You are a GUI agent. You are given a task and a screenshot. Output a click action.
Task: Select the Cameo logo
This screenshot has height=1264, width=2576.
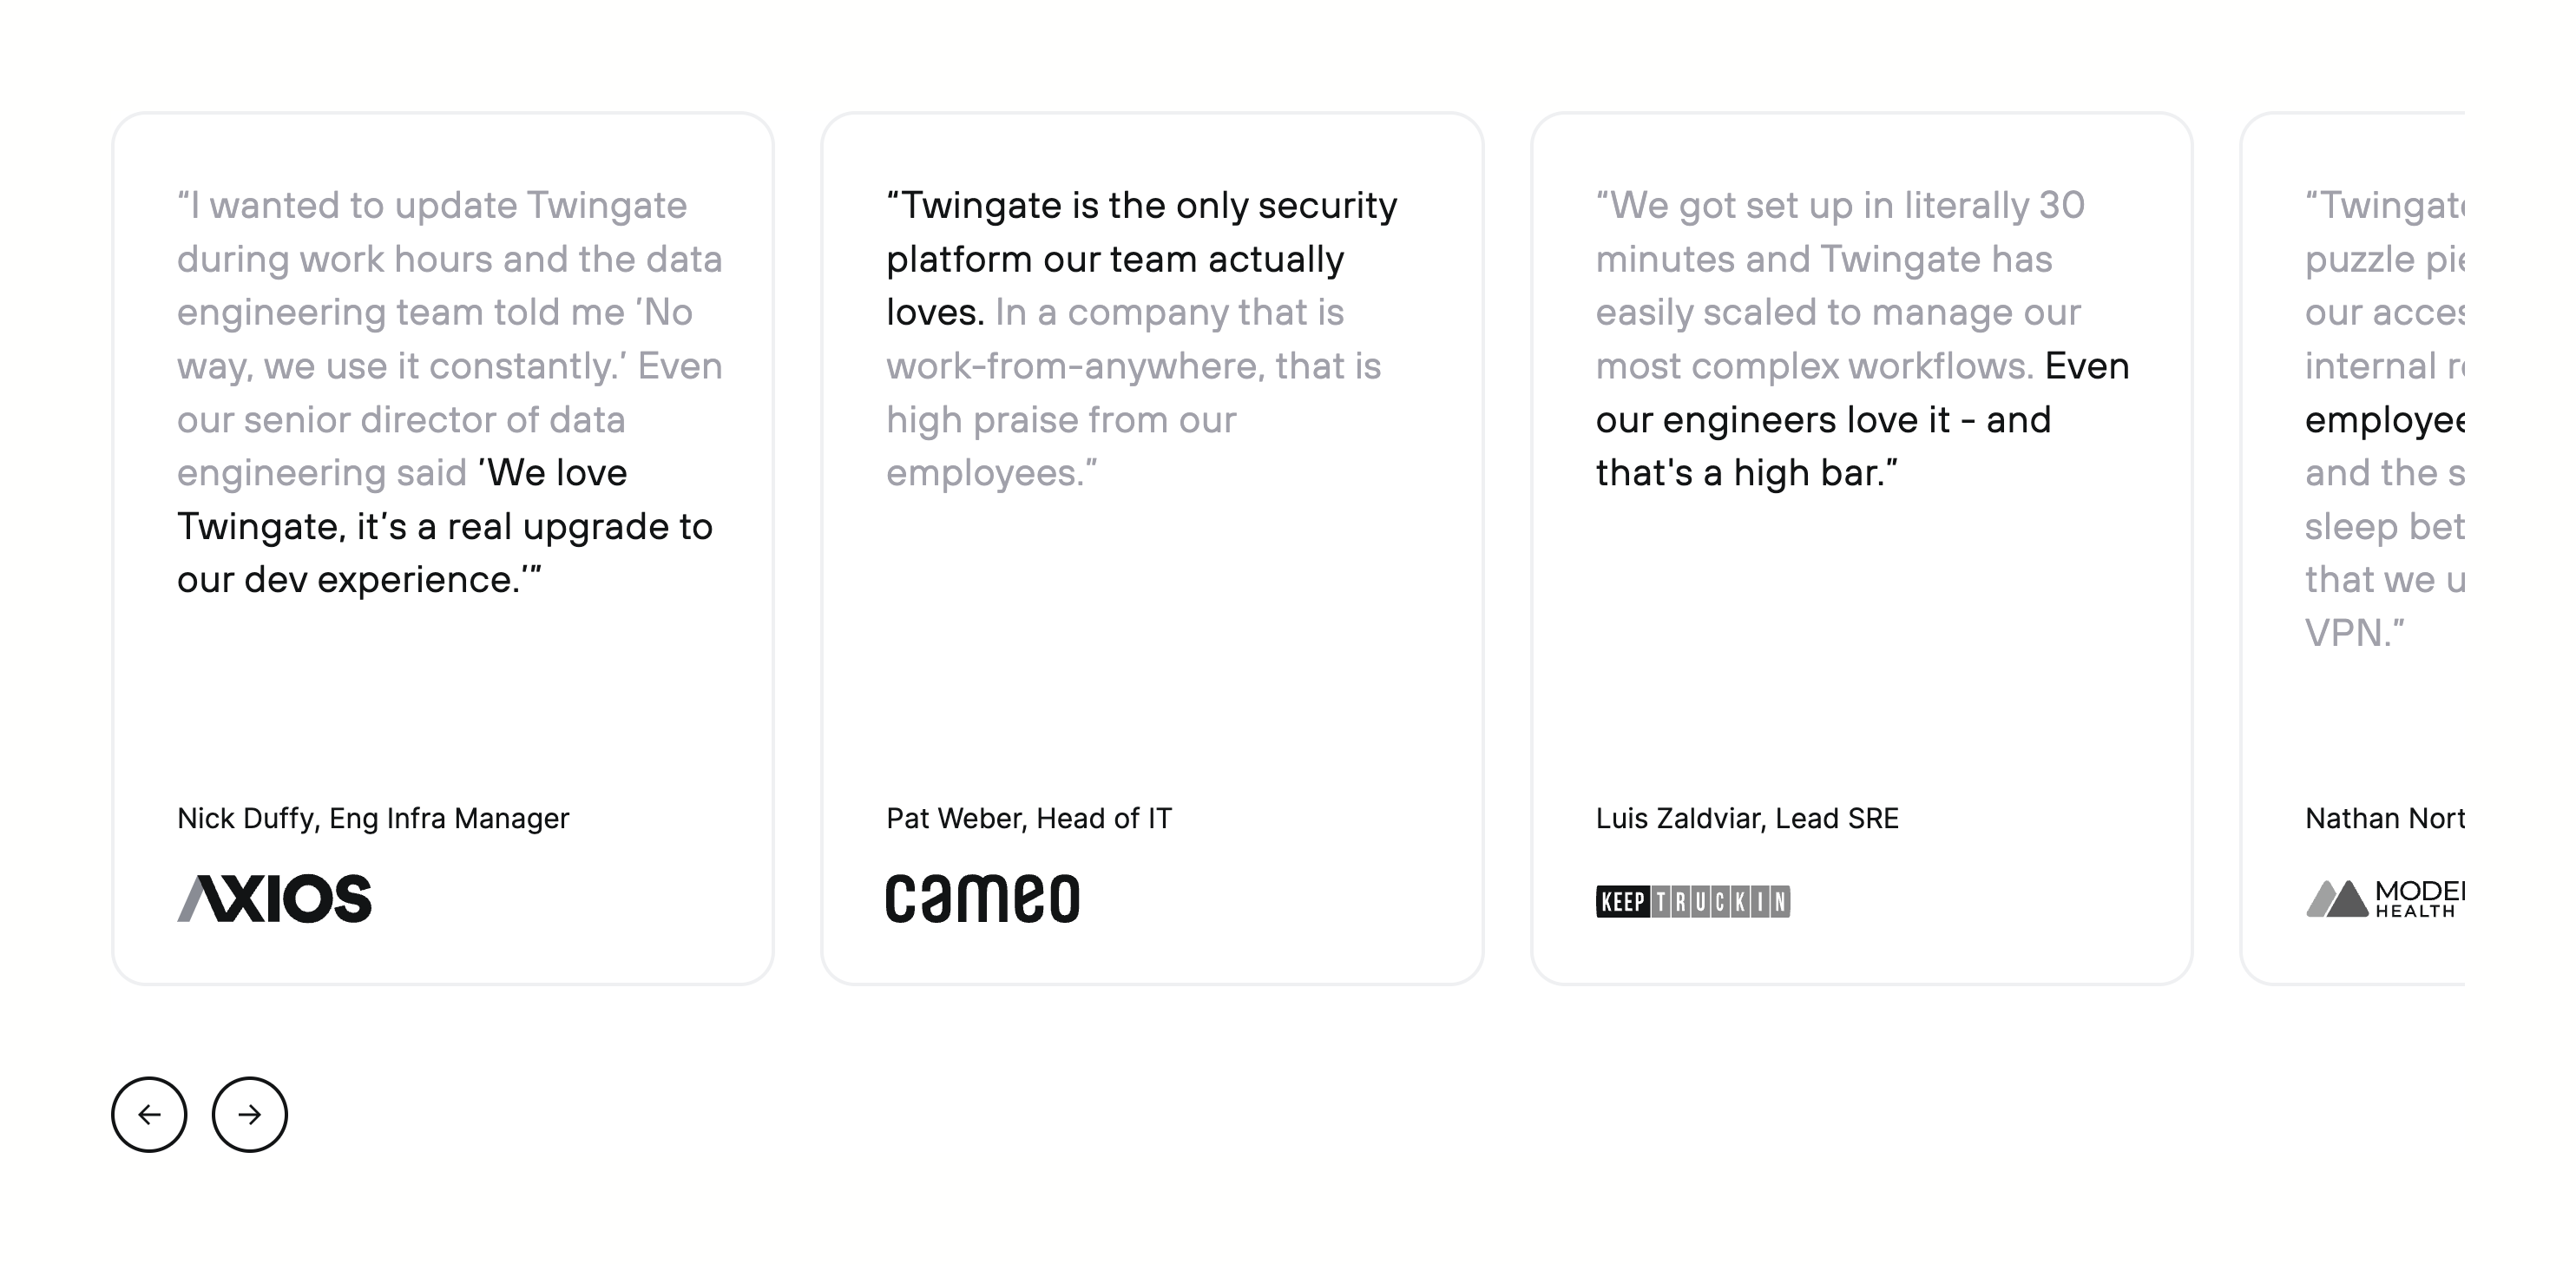coord(983,898)
